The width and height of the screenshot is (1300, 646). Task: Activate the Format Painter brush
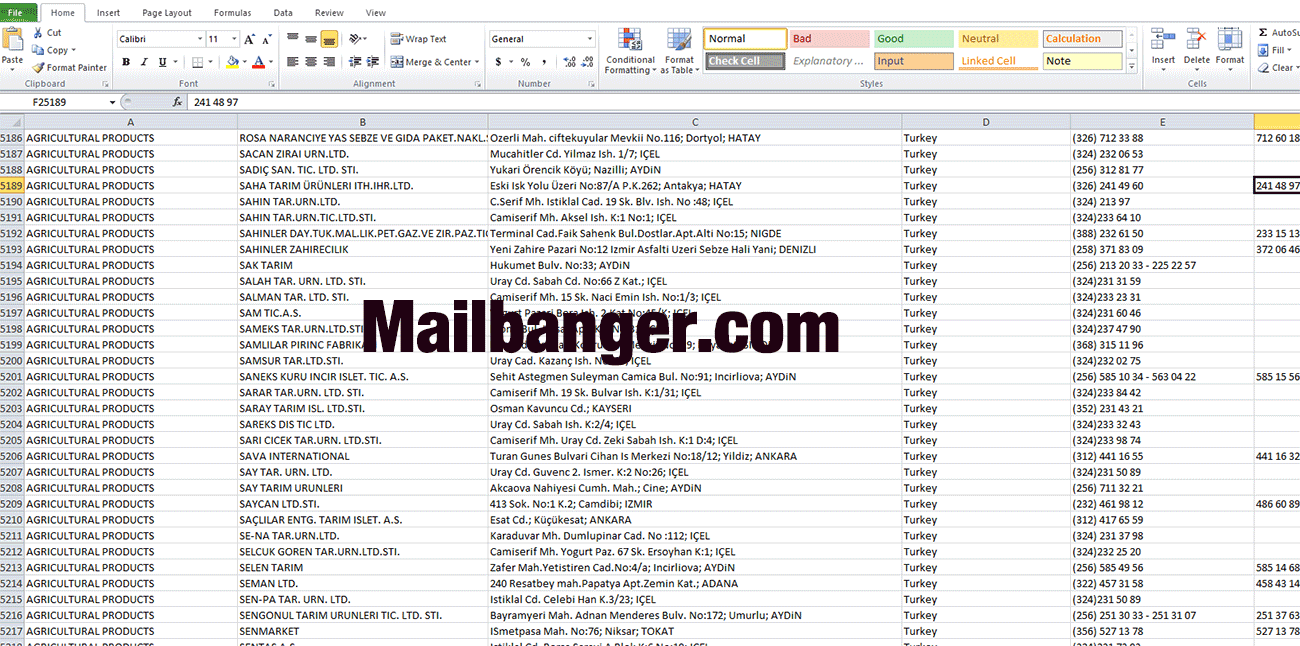69,68
